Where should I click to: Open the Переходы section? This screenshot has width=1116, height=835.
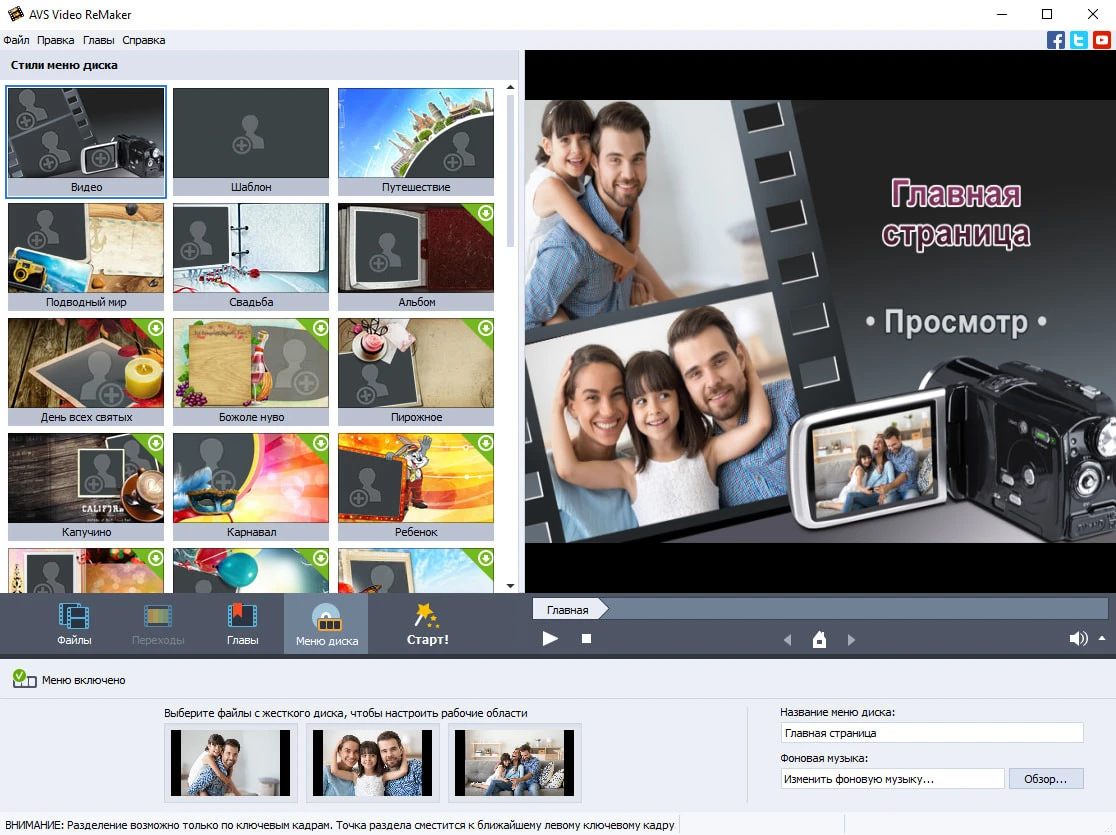point(158,623)
